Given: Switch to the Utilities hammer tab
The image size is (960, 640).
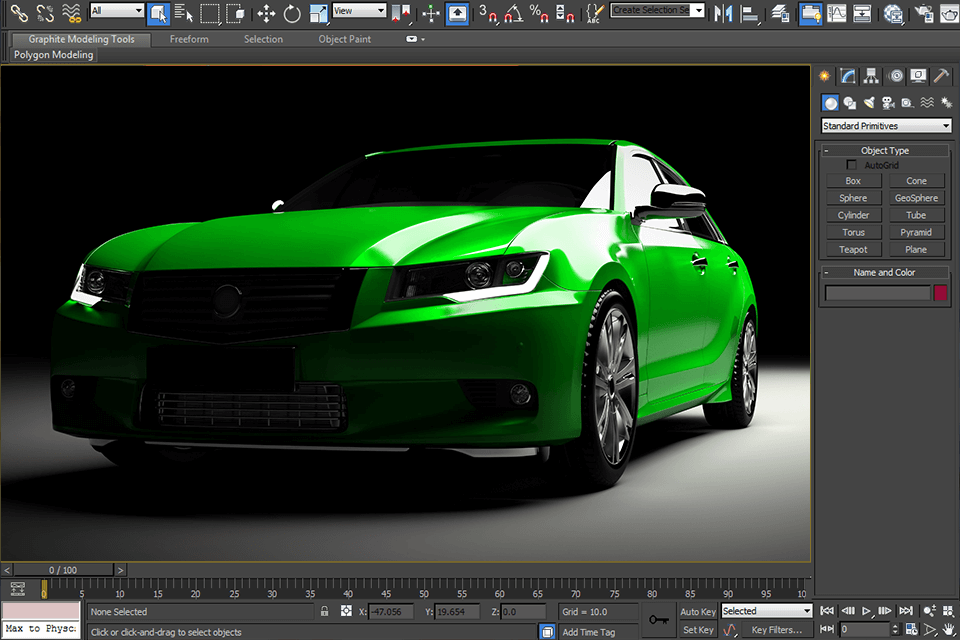Looking at the screenshot, I should coord(941,76).
